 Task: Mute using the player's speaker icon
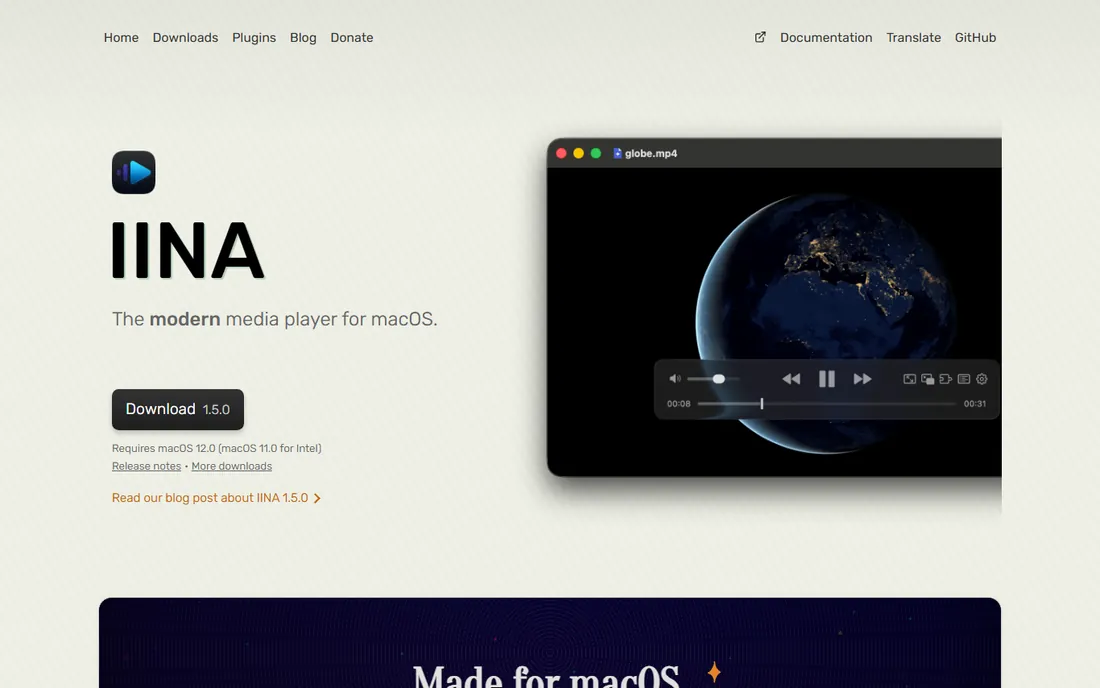click(674, 379)
